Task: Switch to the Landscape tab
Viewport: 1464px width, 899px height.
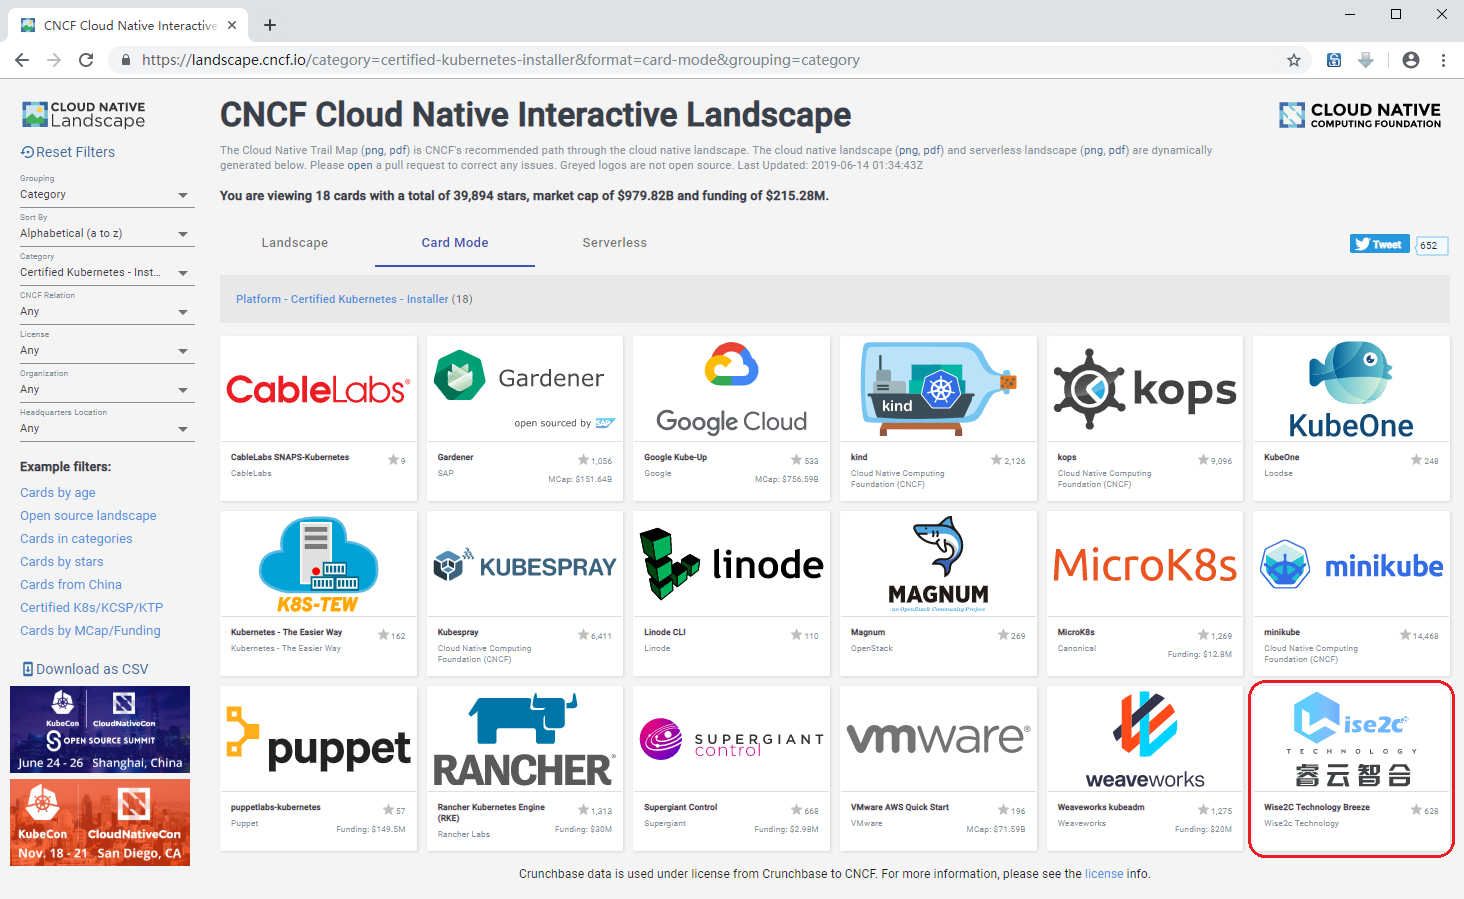Action: pos(295,243)
